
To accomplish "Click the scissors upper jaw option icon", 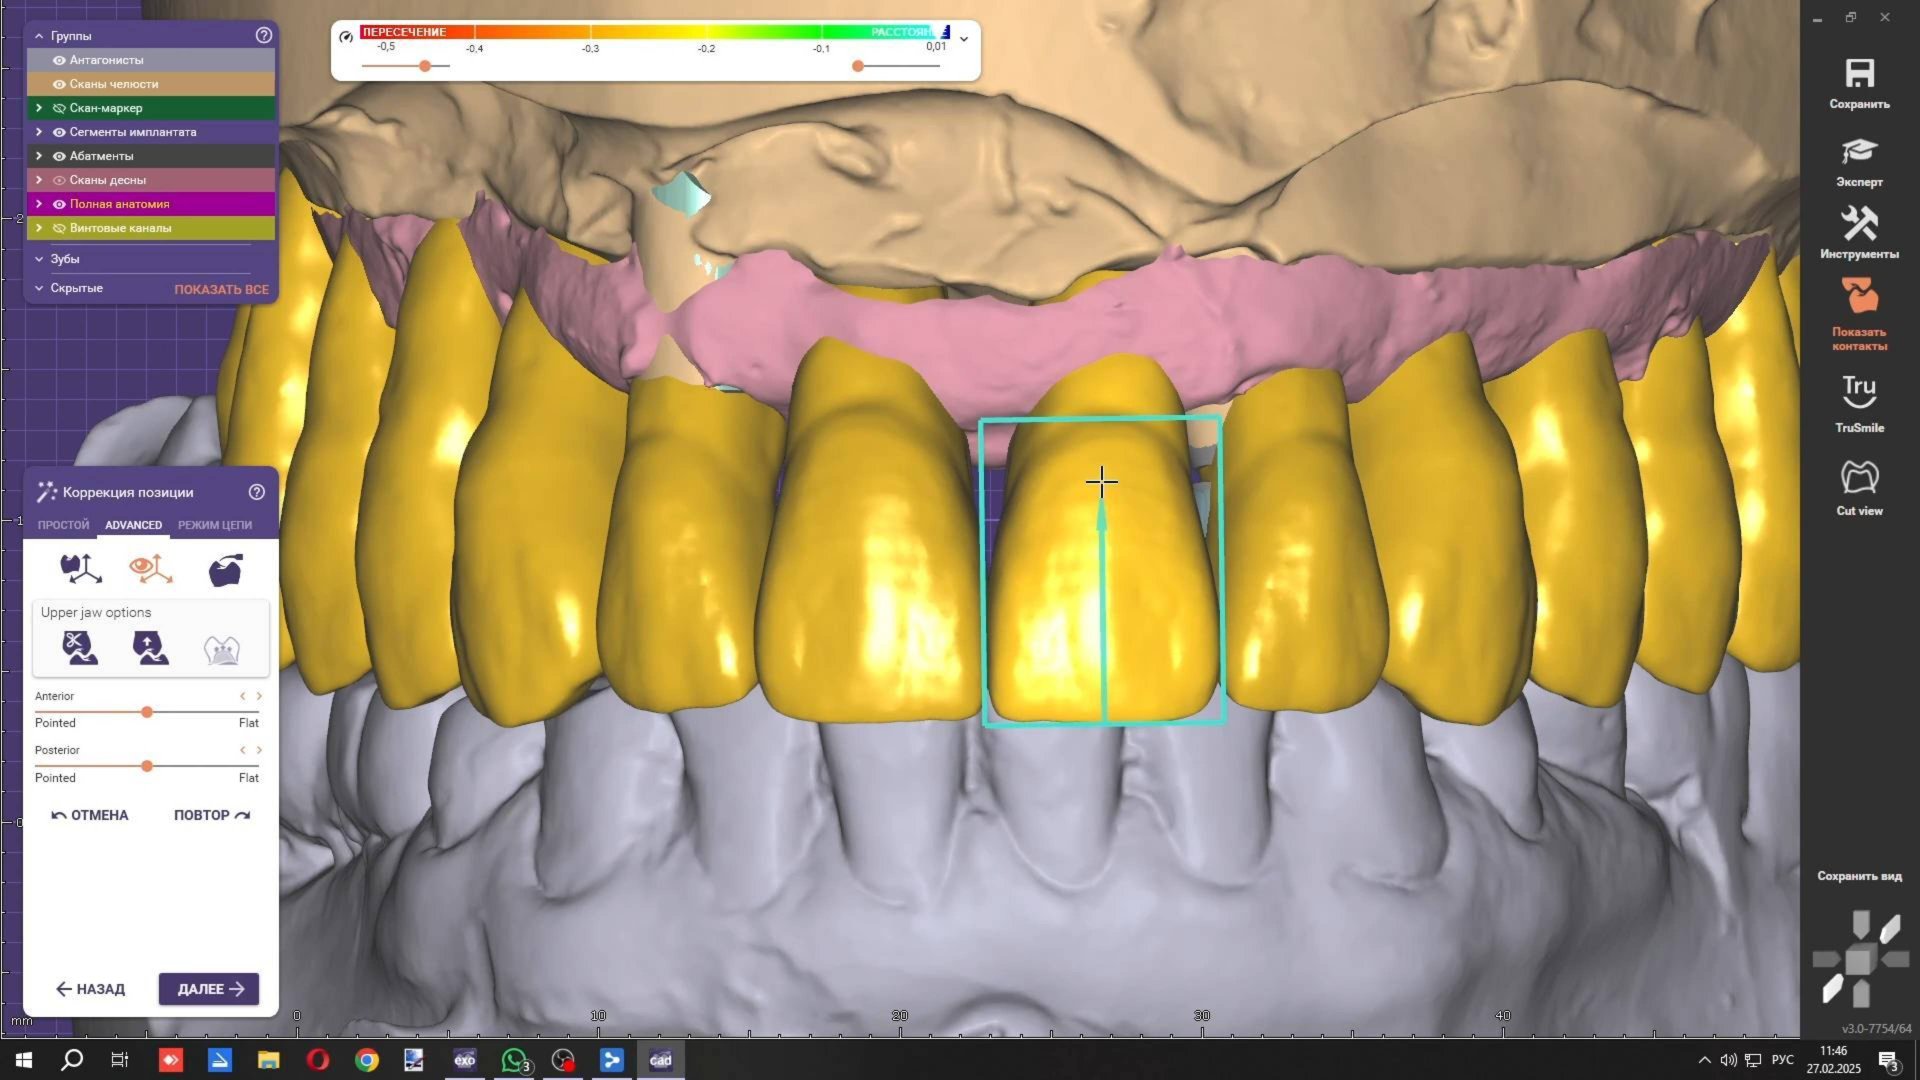I will pos(79,648).
